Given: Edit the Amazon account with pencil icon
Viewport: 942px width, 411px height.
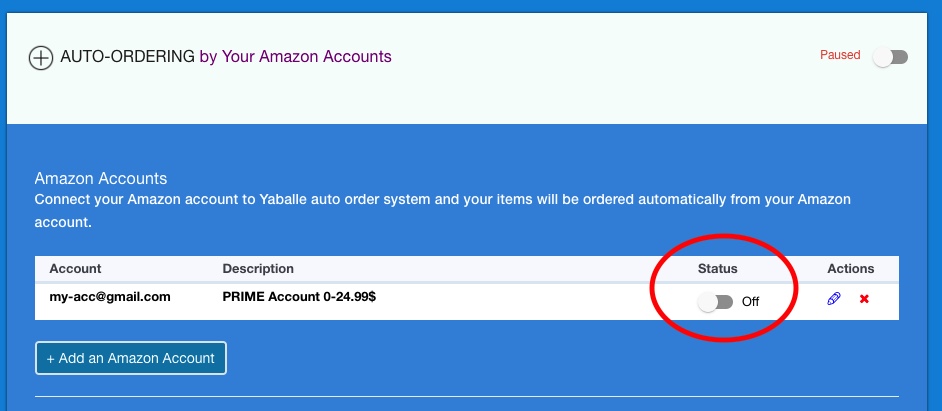Looking at the screenshot, I should pos(833,299).
